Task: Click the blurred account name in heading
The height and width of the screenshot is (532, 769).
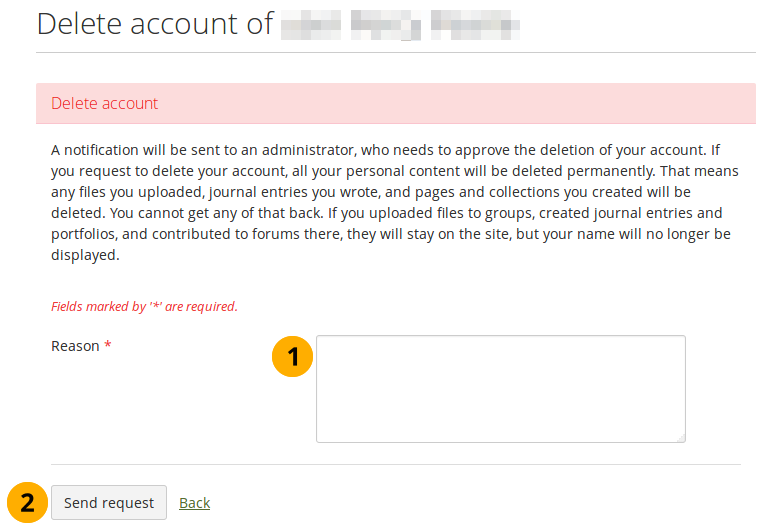Action: coord(400,24)
